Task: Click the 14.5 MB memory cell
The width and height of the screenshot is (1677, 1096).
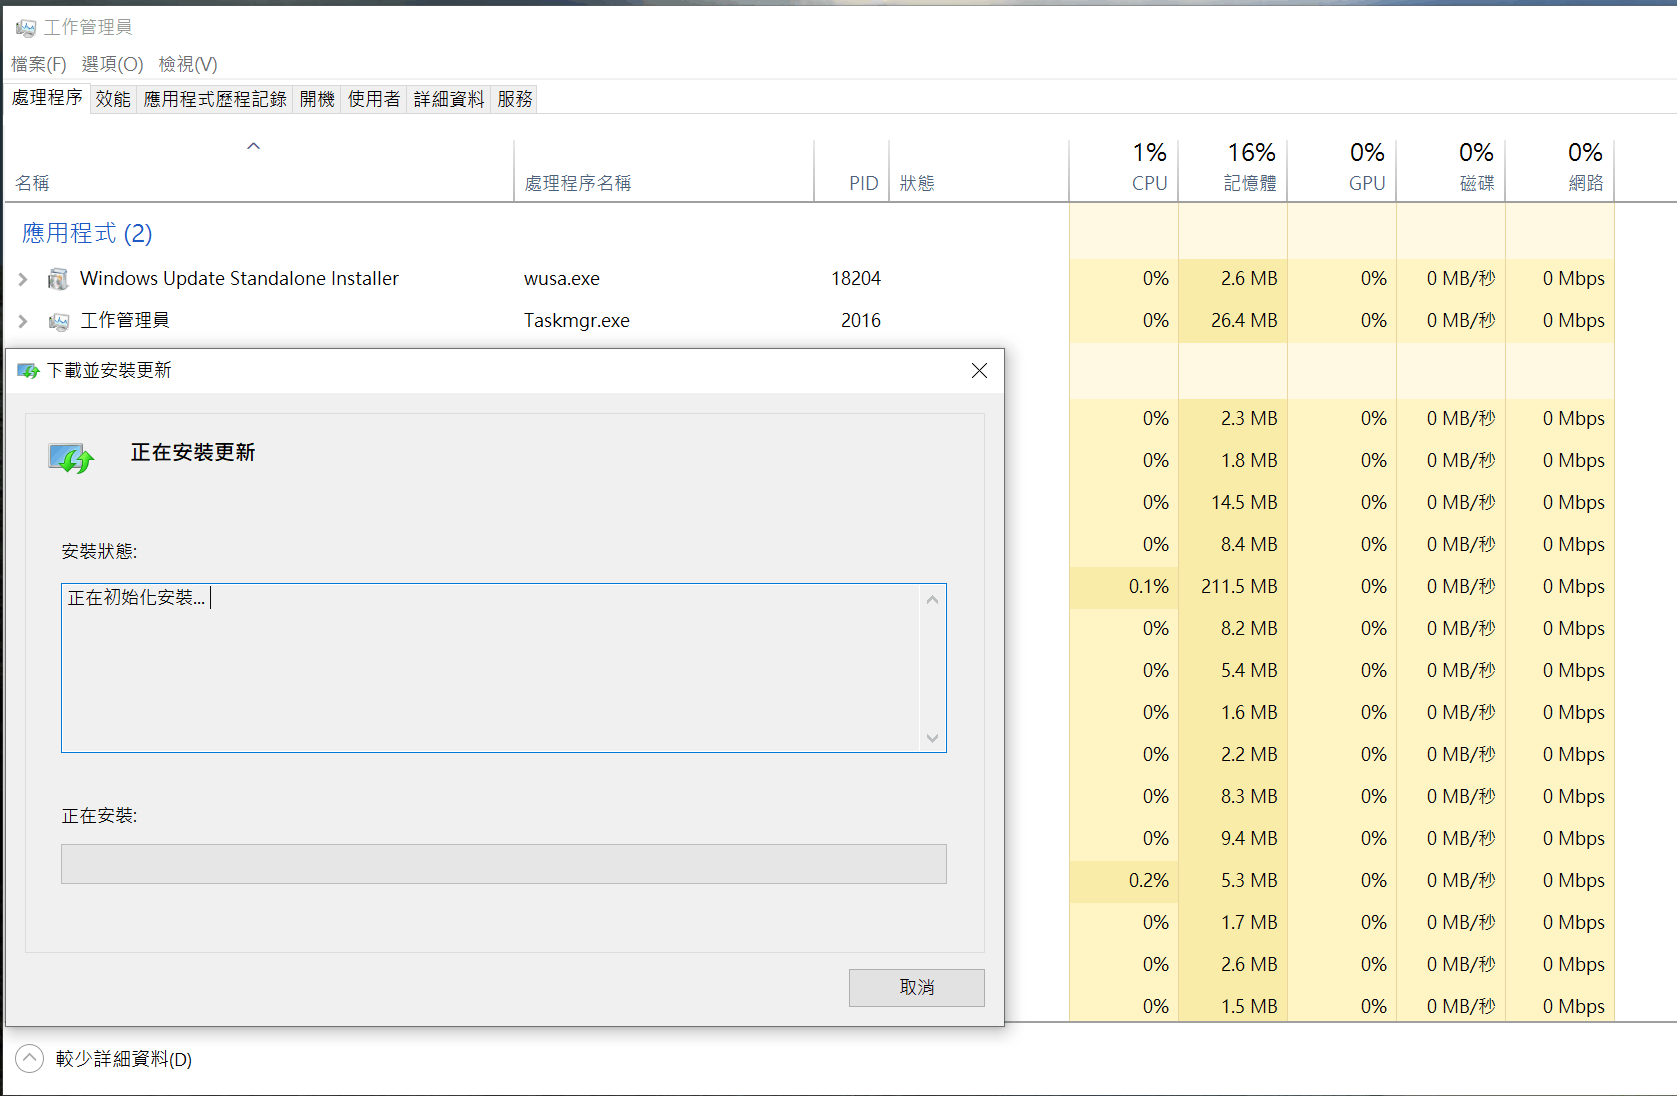Action: [1233, 503]
